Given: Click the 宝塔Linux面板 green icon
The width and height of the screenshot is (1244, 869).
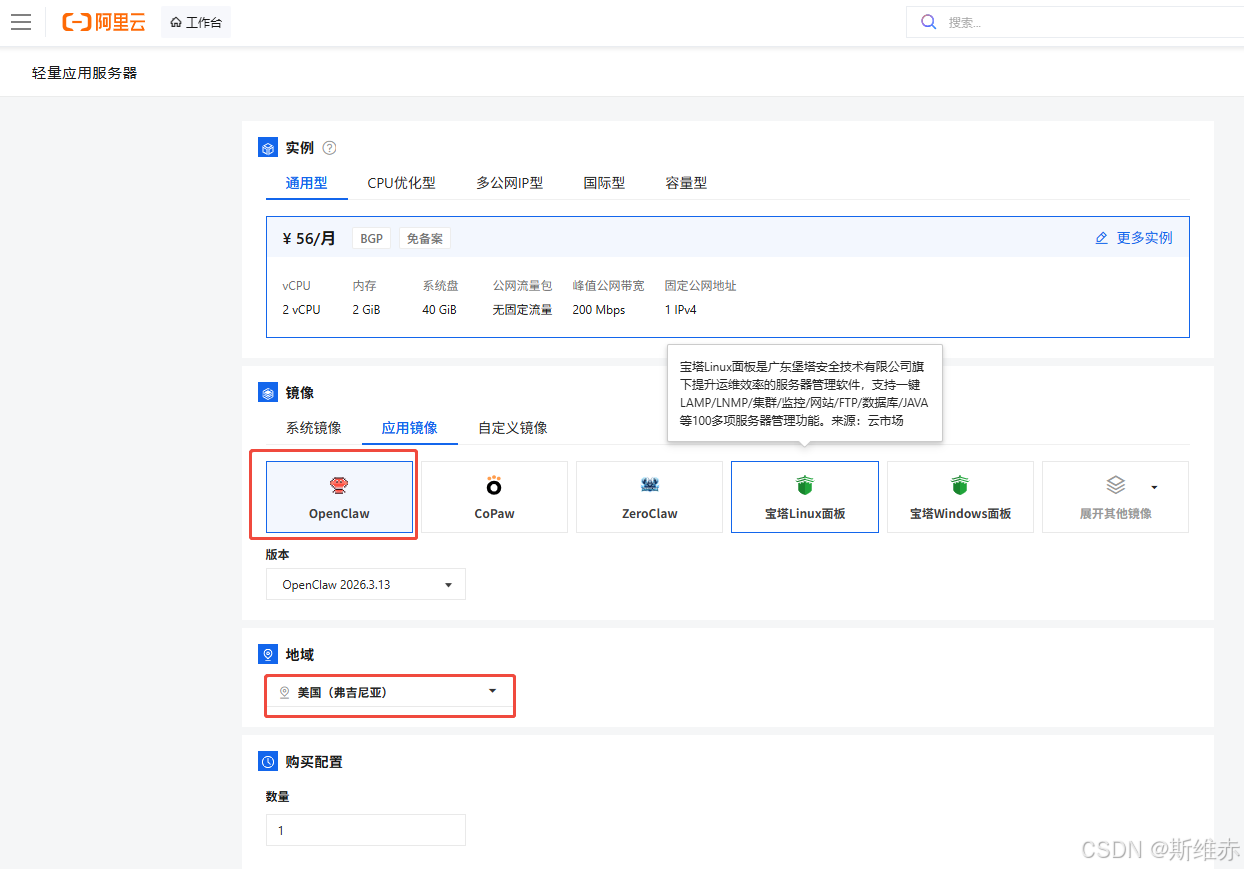Looking at the screenshot, I should click(x=805, y=486).
